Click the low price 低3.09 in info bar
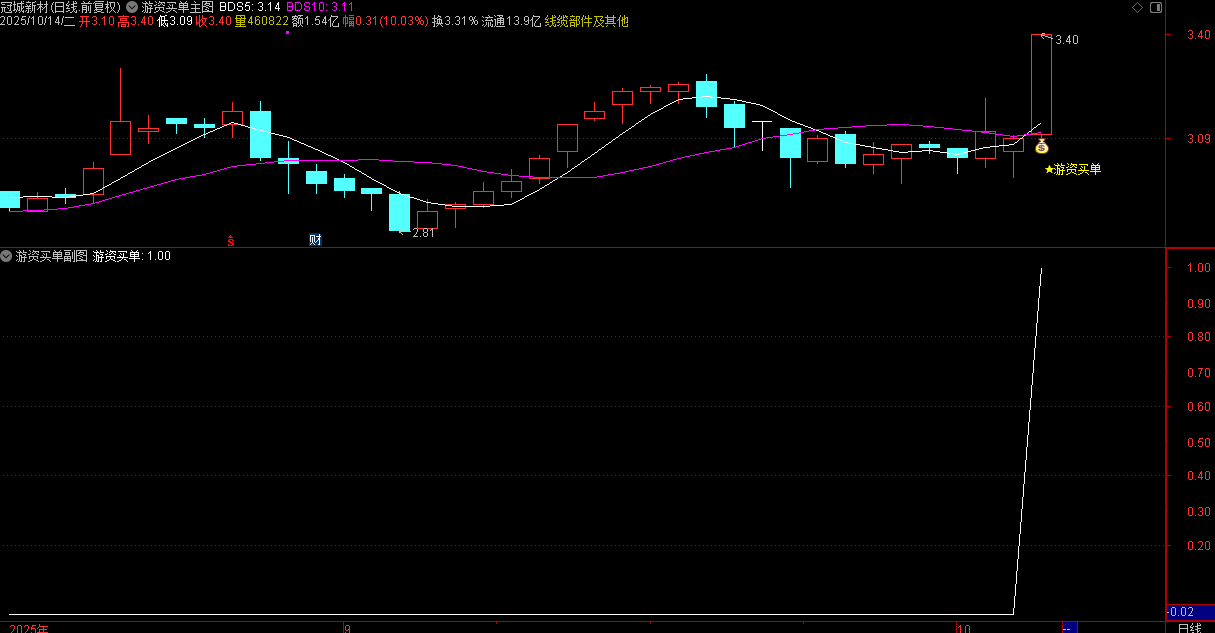 coord(175,20)
